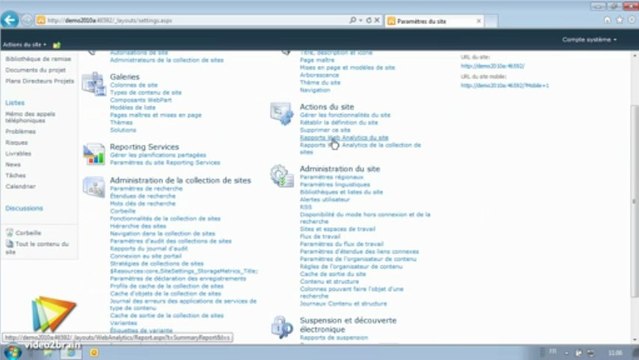This screenshot has height=360, width=639.
Task: Open Discussions in left navigation
Action: (24, 208)
